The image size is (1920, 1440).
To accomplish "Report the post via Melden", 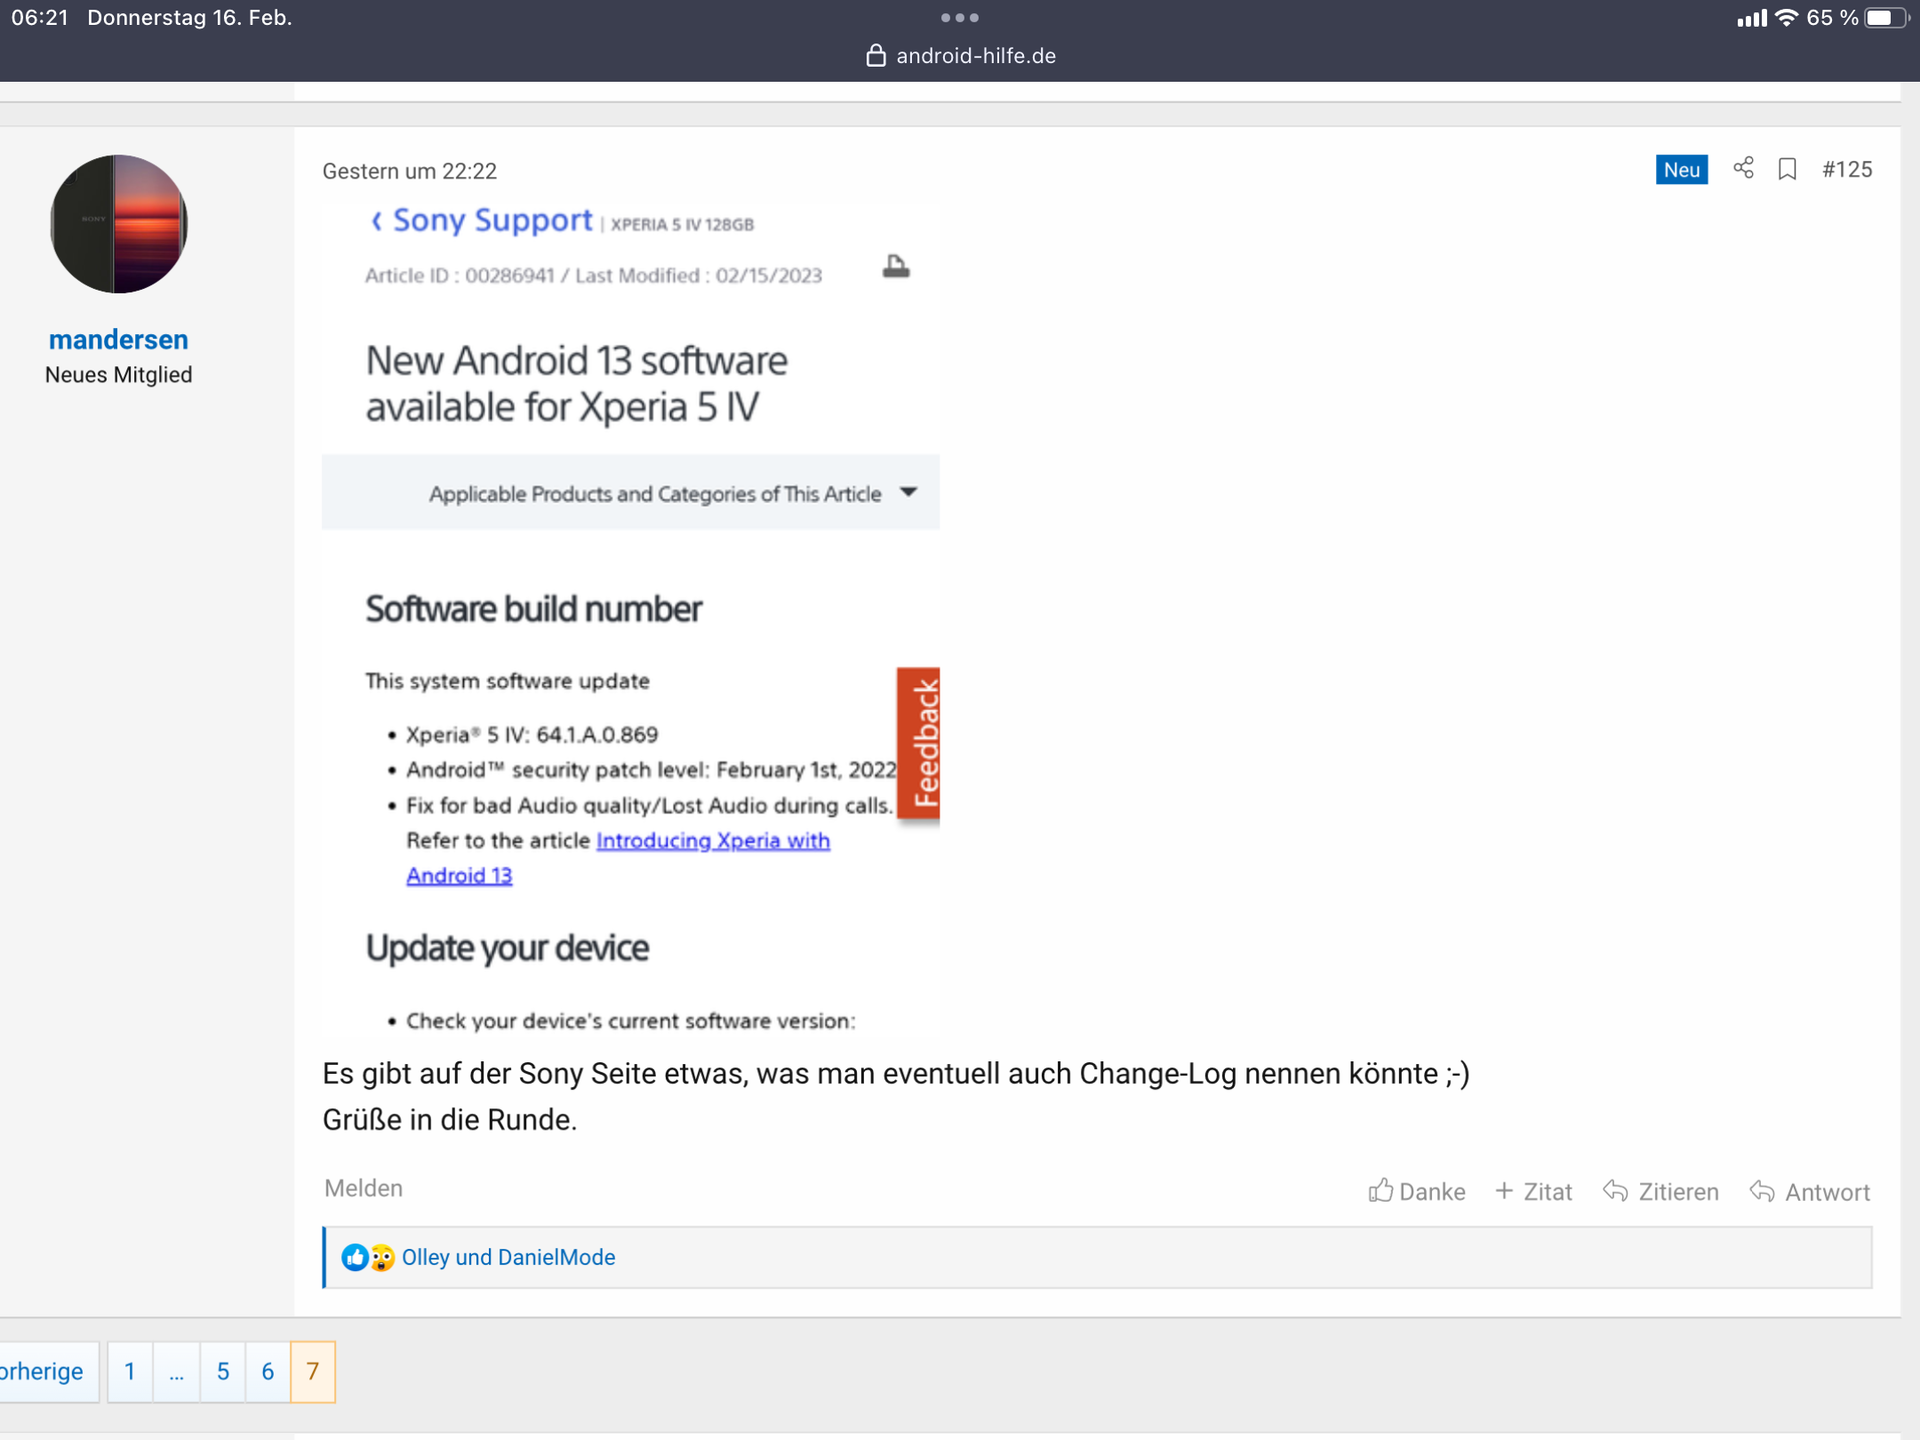I will [363, 1188].
